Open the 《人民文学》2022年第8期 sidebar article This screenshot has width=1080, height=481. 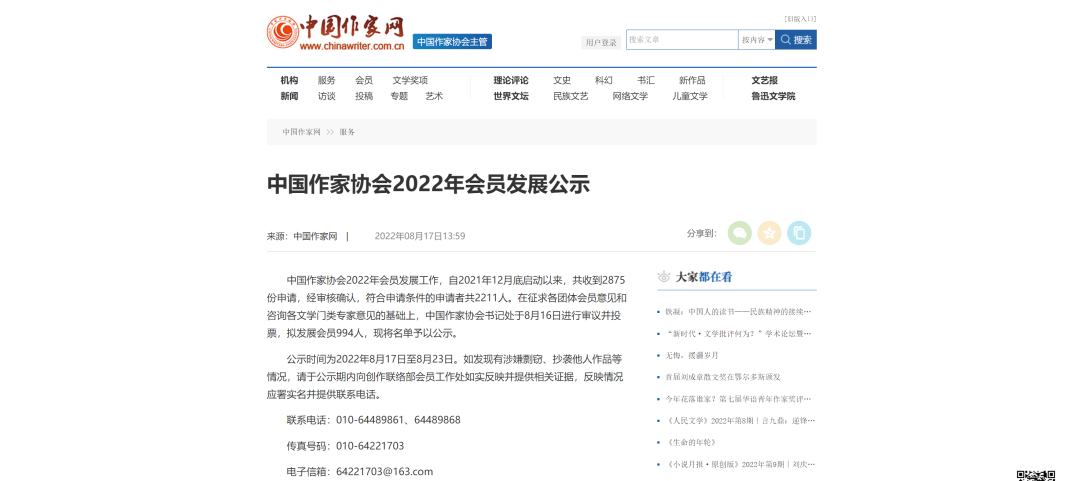pyautogui.click(x=738, y=420)
